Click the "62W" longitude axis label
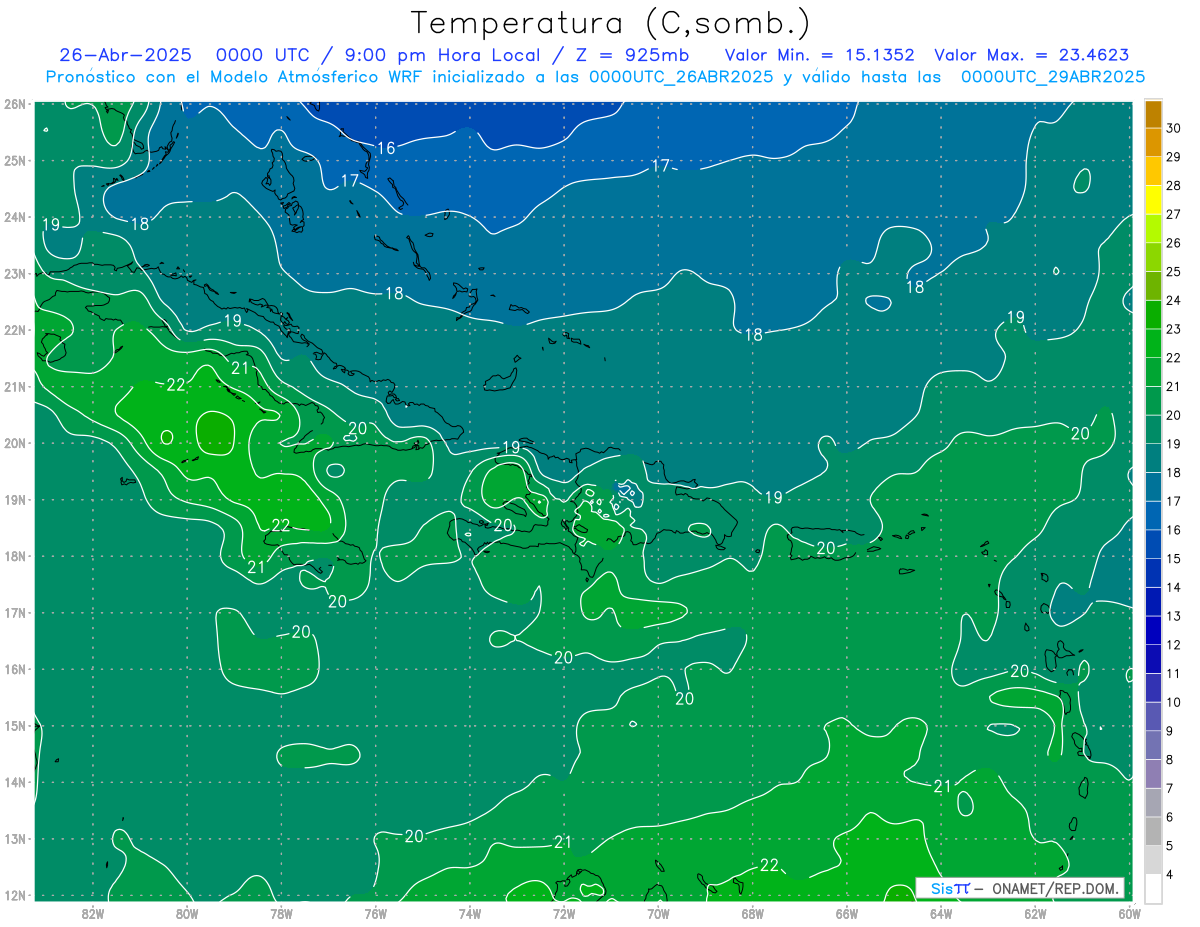The width and height of the screenshot is (1200, 927). pyautogui.click(x=1035, y=912)
